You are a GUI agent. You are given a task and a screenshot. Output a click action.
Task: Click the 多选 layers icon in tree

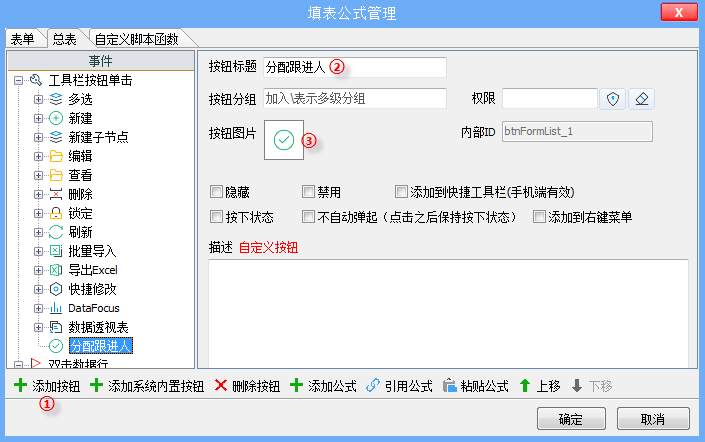56,99
